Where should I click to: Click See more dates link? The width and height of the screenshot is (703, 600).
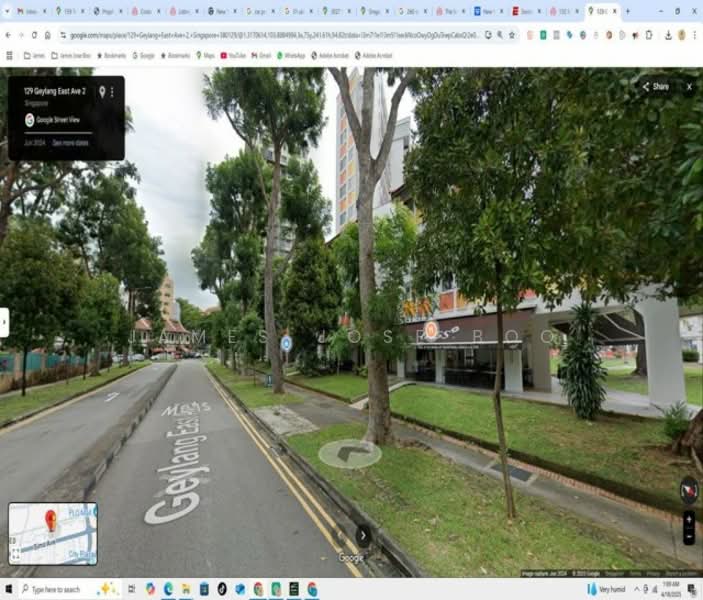point(70,143)
